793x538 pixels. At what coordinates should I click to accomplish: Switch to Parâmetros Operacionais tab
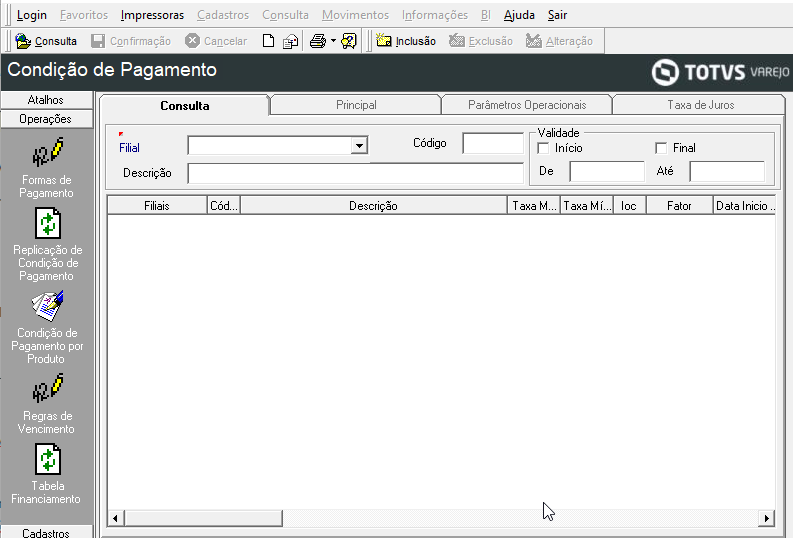coord(527,105)
